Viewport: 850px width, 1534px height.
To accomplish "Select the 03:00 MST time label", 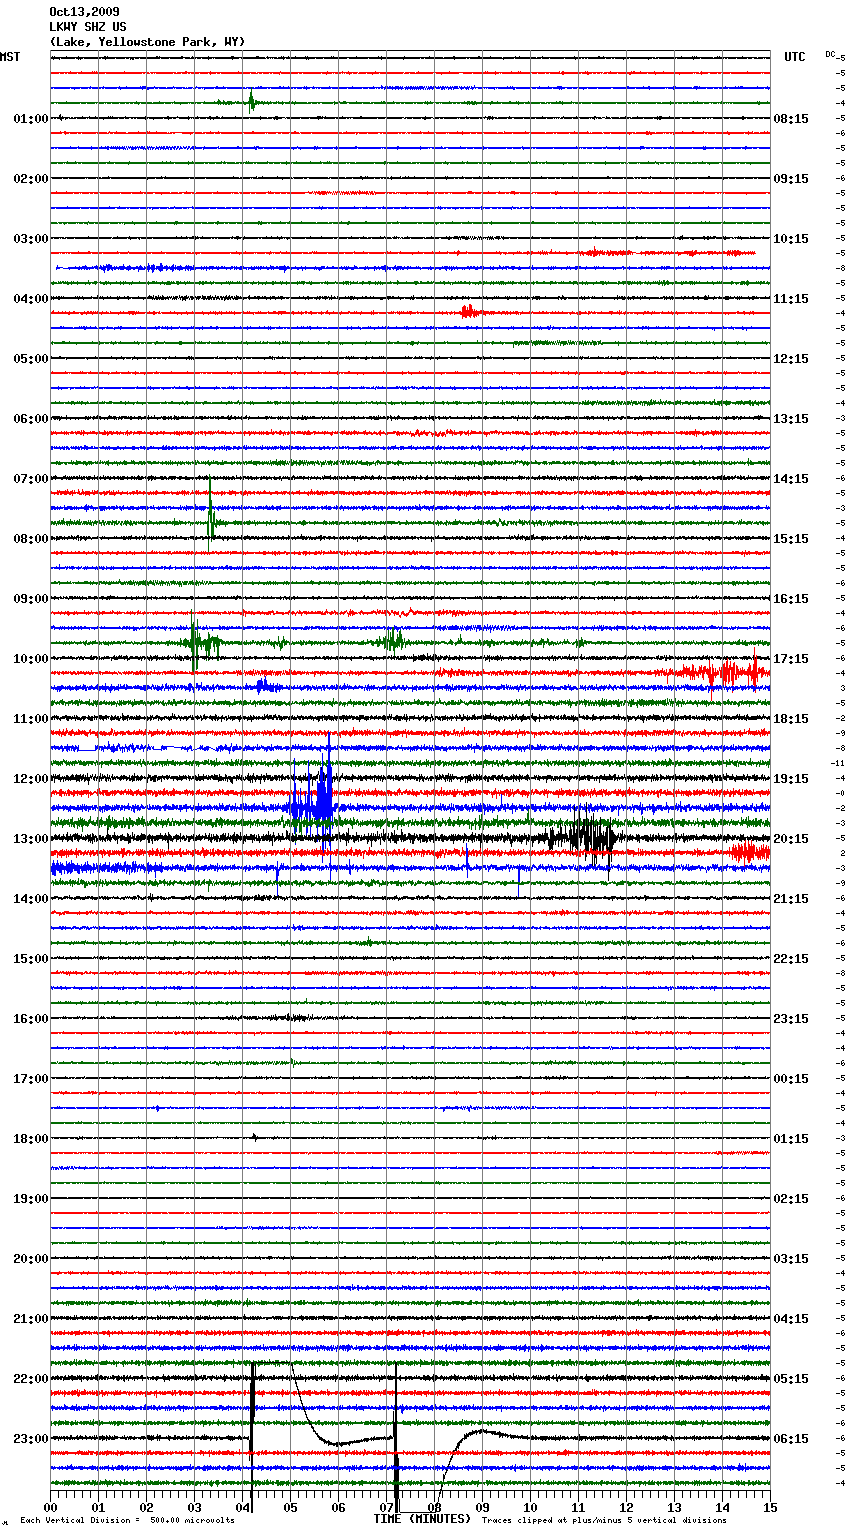I will click(30, 239).
